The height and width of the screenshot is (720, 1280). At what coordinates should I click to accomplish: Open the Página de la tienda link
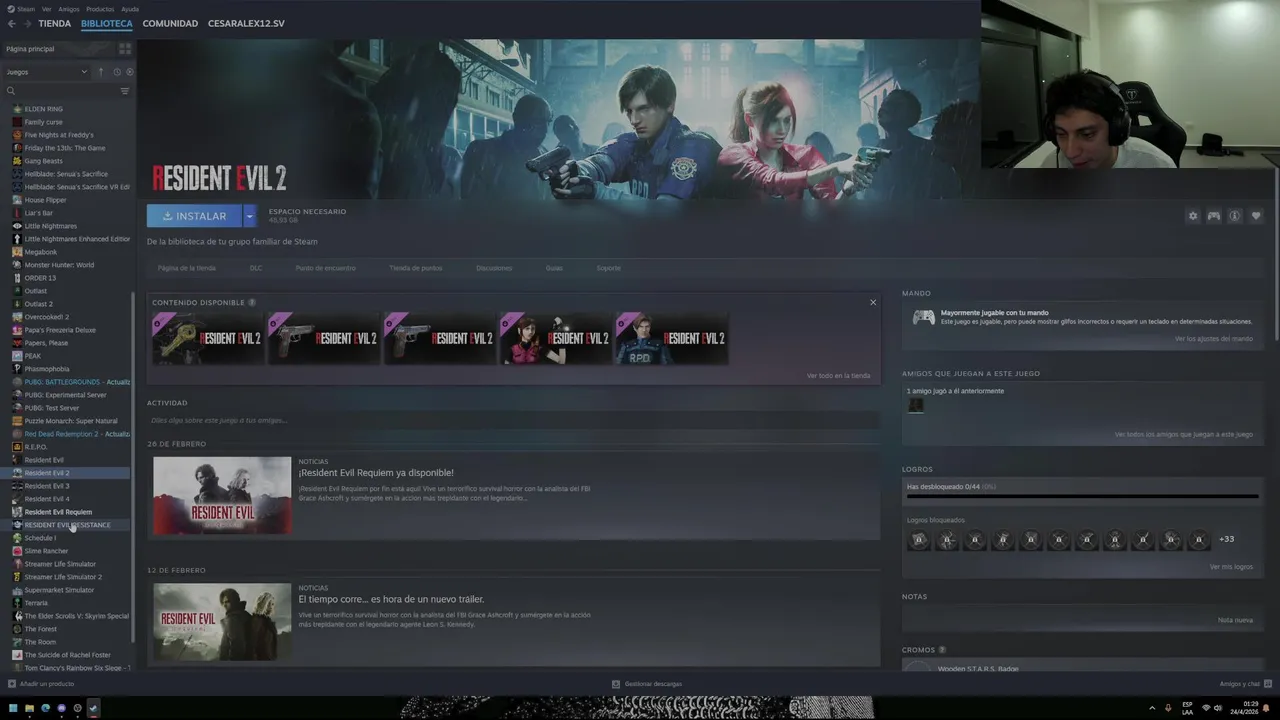click(x=187, y=268)
